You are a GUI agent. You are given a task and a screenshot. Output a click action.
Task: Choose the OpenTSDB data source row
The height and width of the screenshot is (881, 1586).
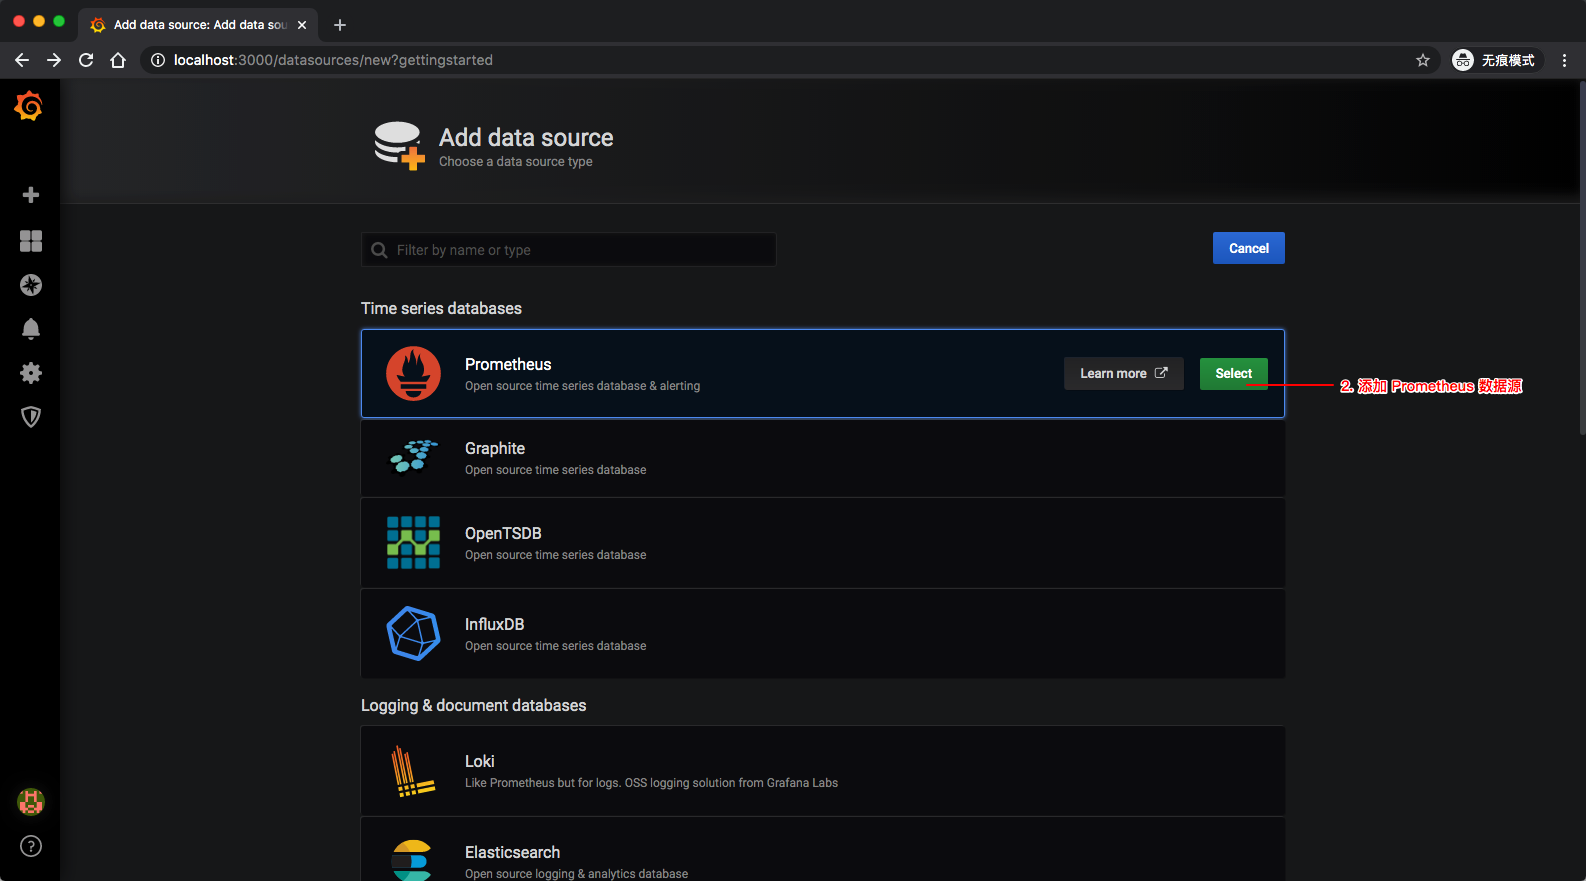tap(822, 543)
